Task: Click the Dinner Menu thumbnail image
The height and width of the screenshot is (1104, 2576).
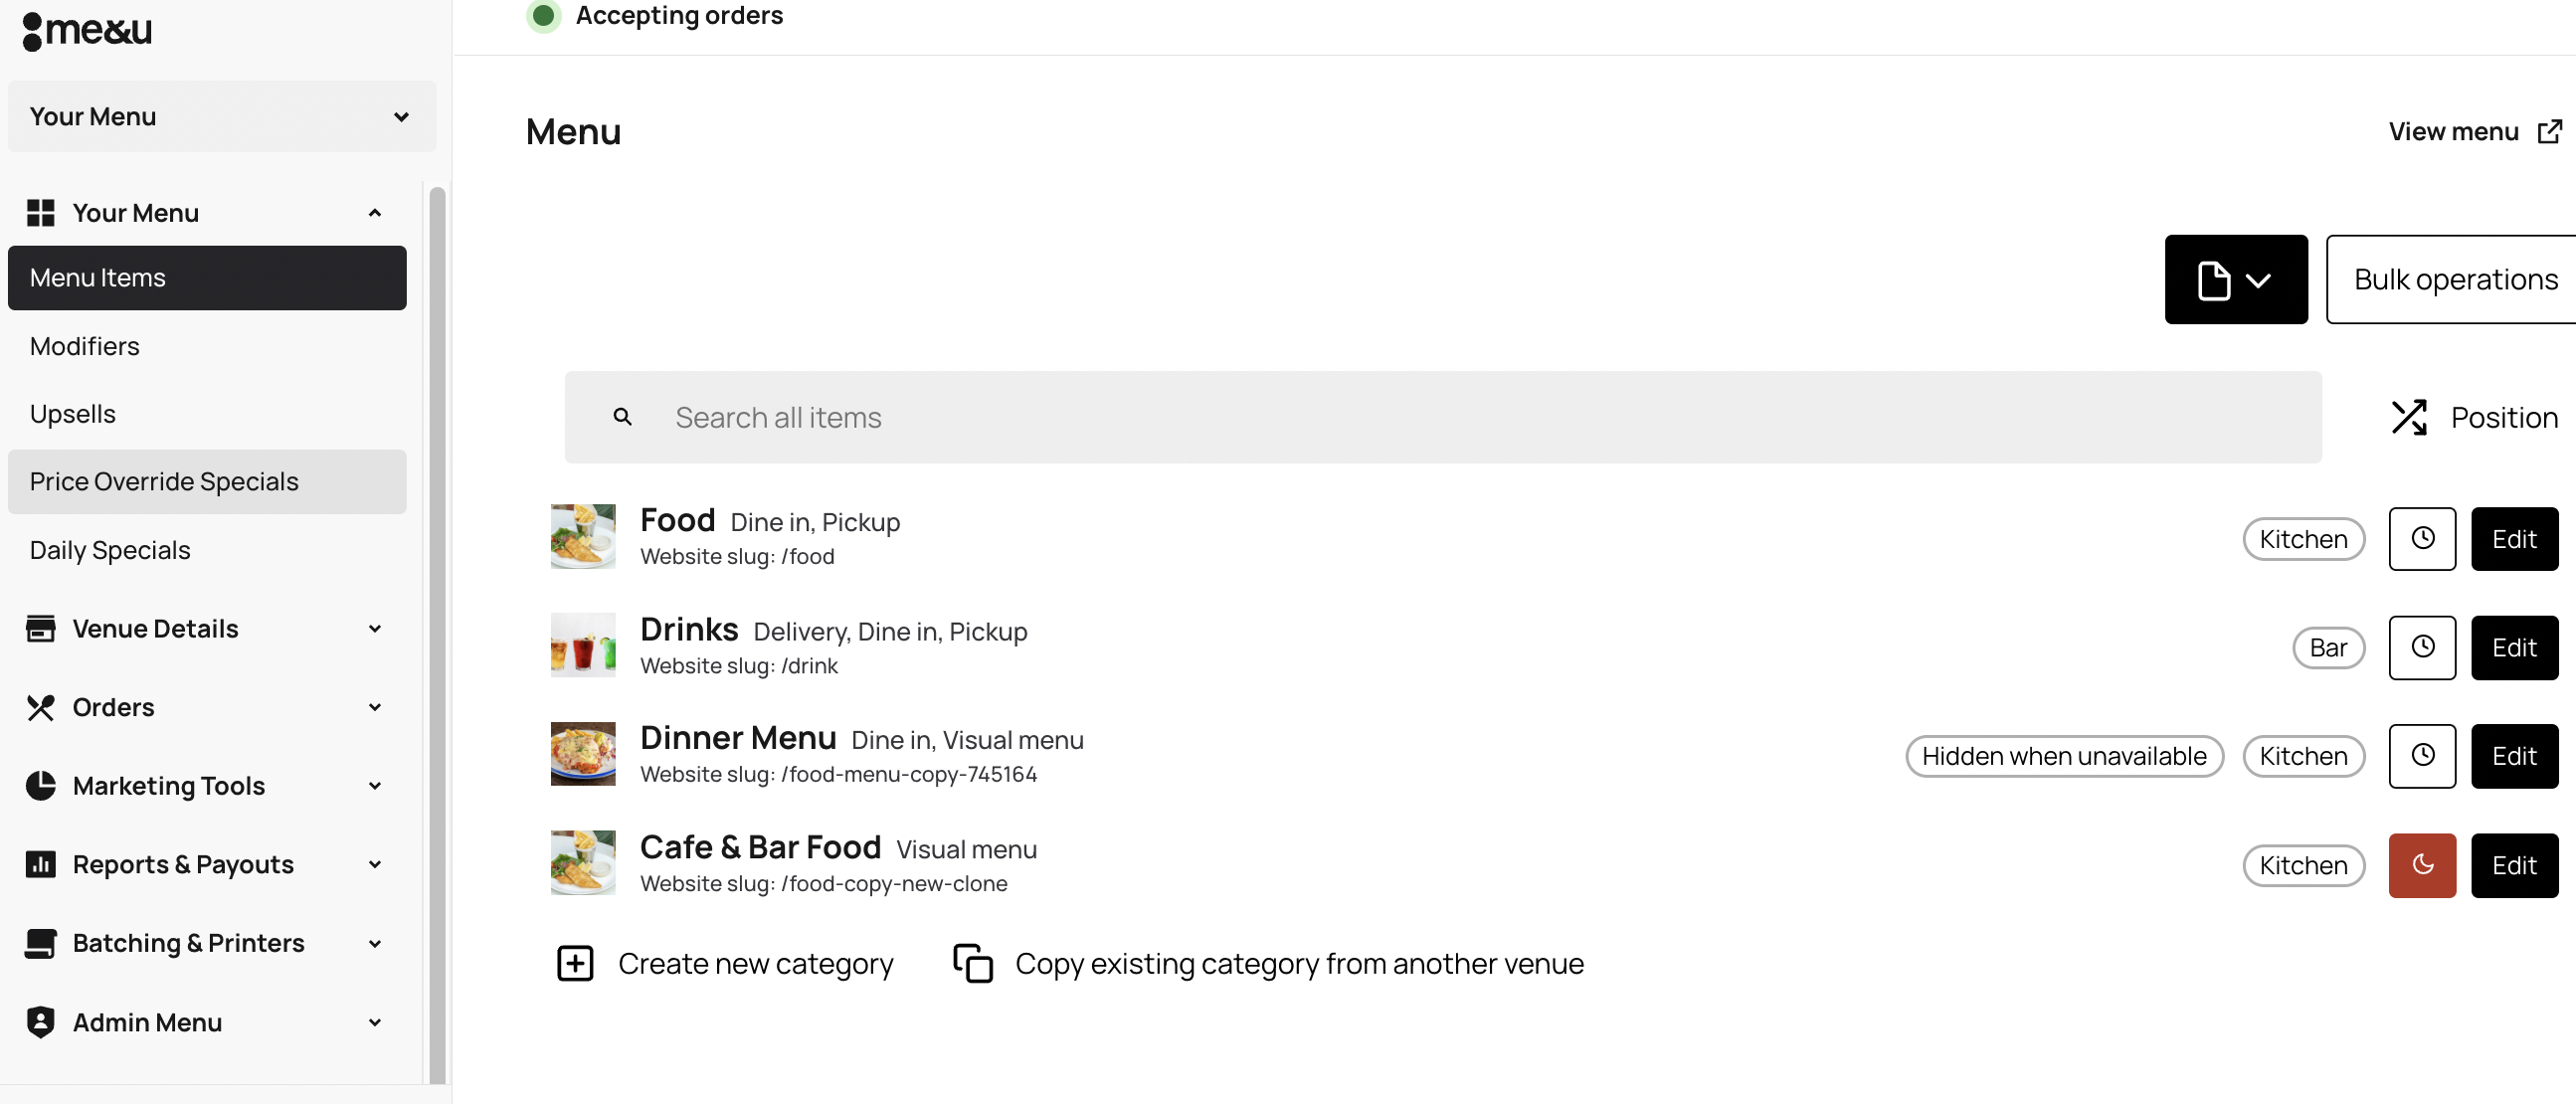Action: (582, 753)
